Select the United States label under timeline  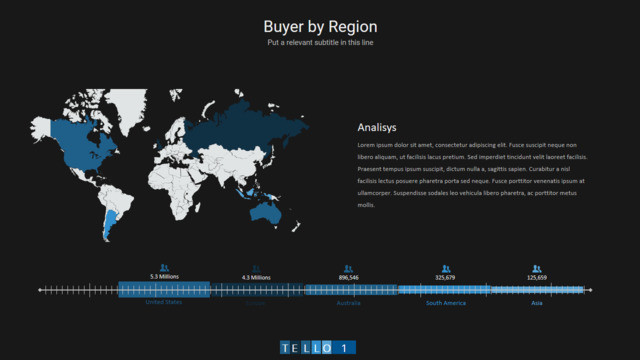164,302
